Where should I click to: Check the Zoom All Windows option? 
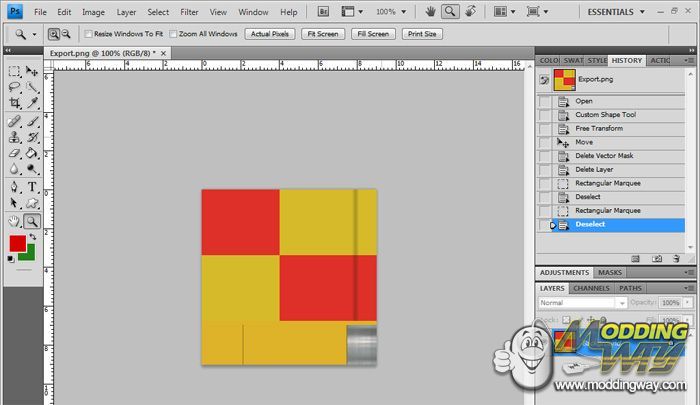tap(173, 34)
